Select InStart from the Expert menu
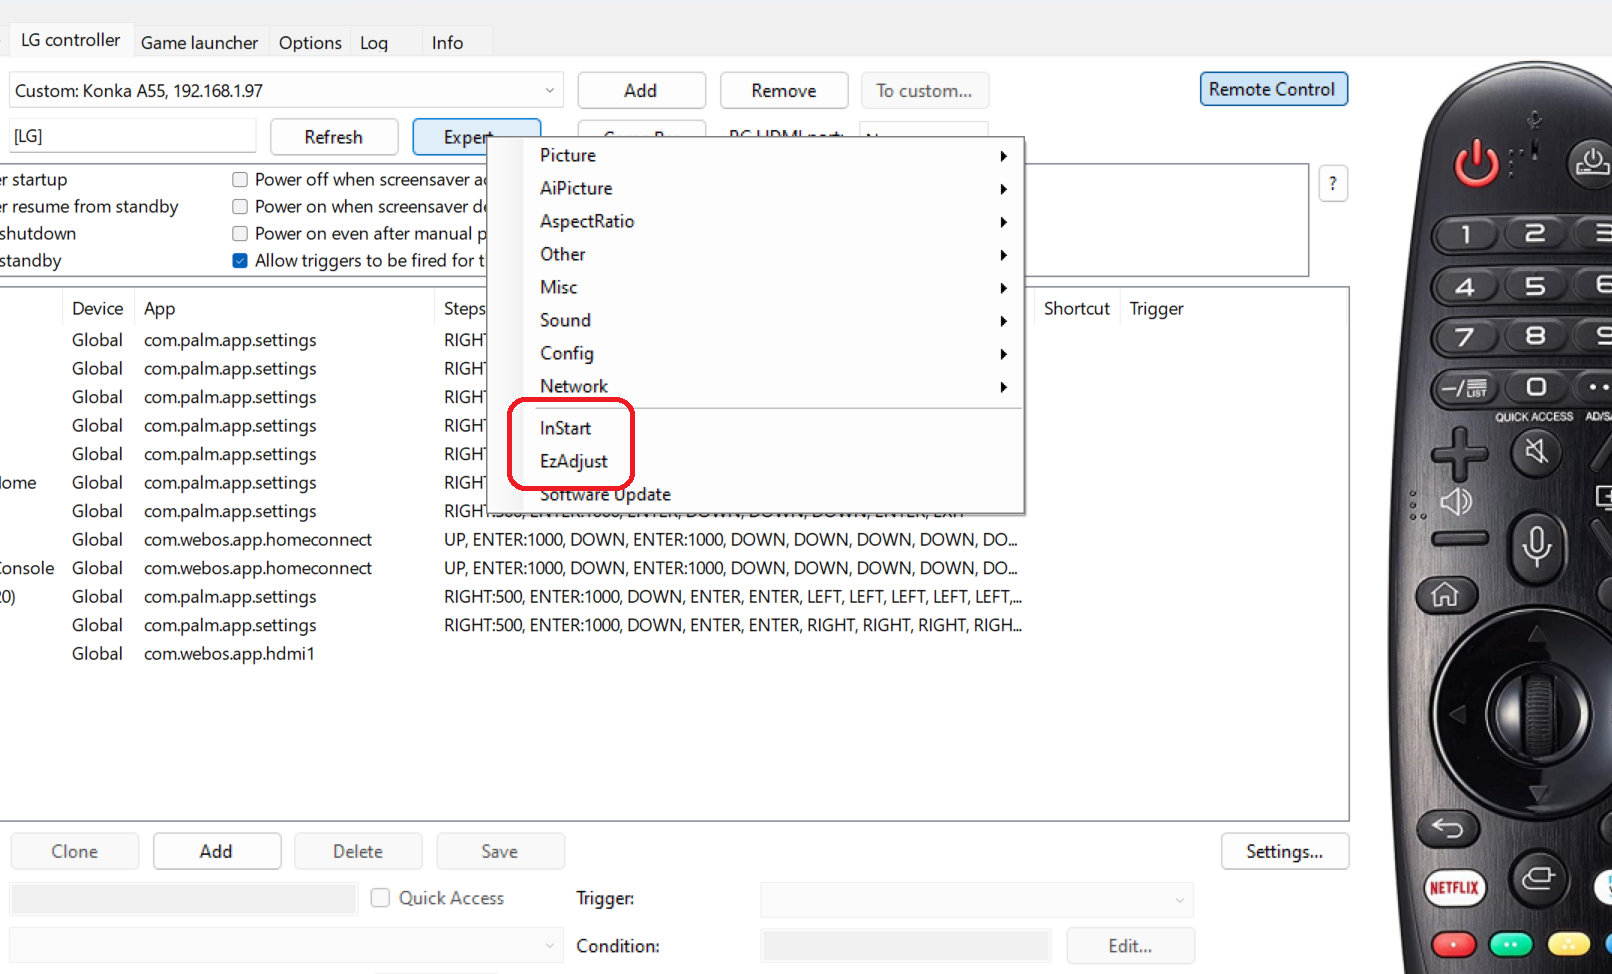The image size is (1612, 974). point(566,428)
